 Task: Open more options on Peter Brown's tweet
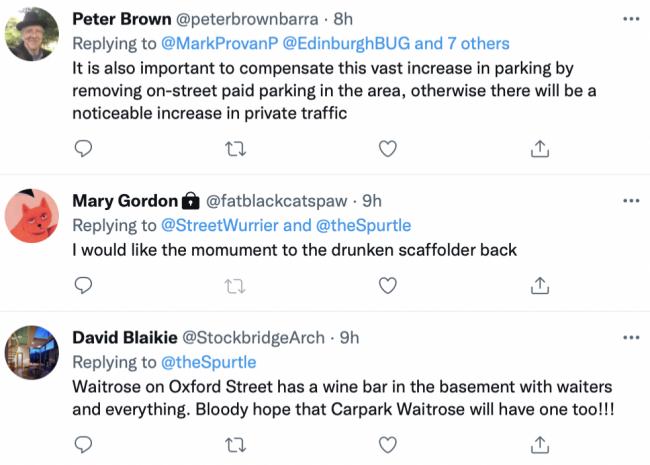[x=631, y=19]
